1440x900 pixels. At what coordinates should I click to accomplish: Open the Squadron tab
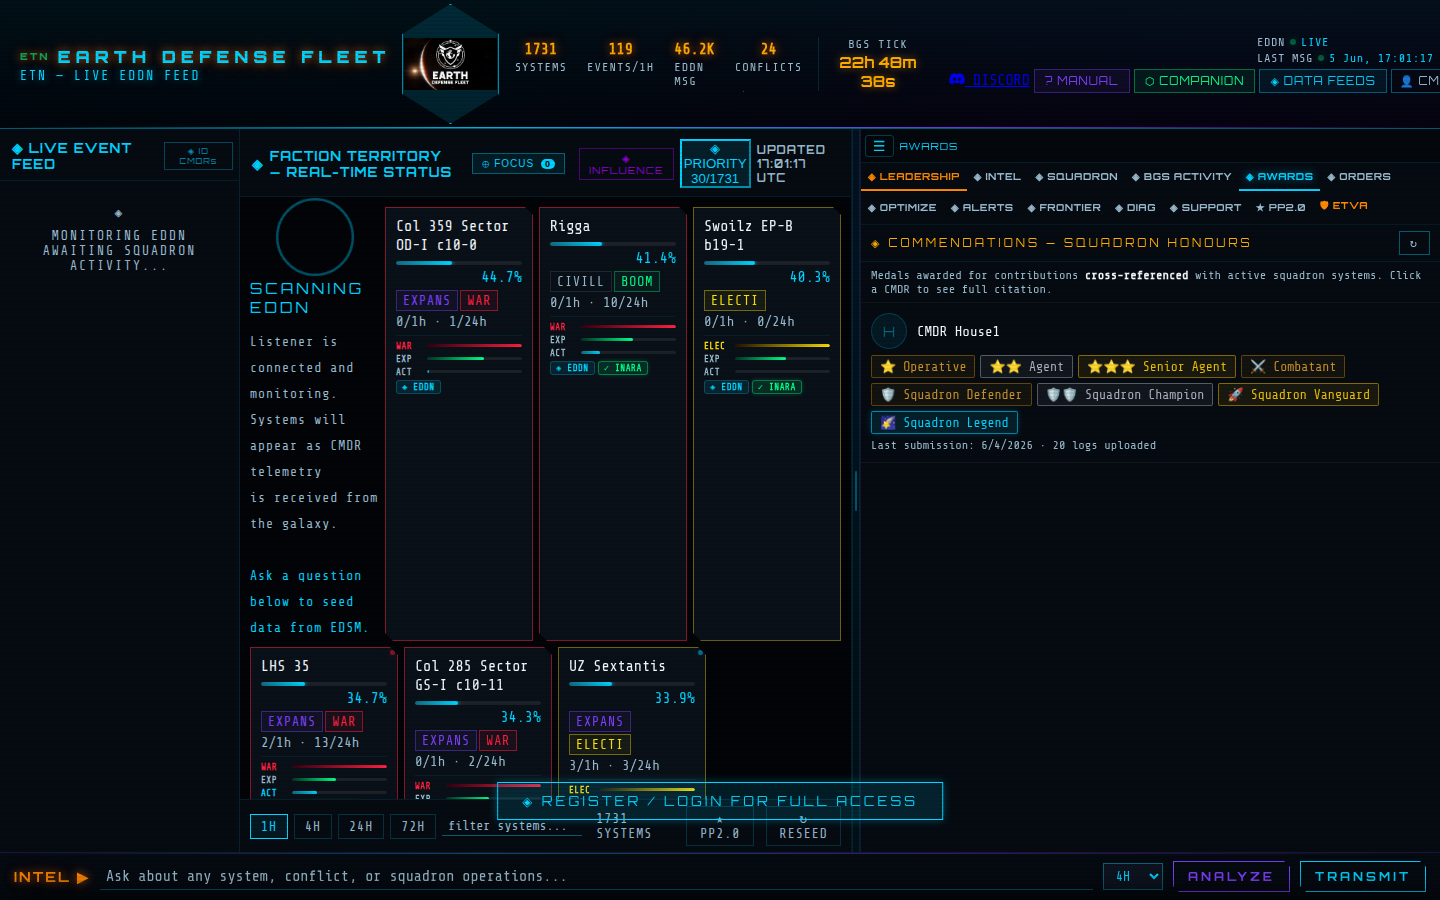click(x=1077, y=177)
